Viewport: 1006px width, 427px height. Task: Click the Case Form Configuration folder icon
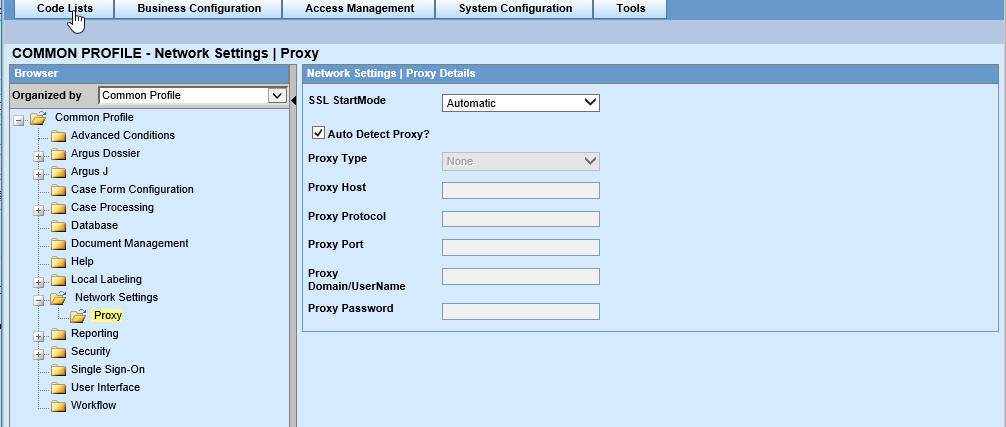58,190
